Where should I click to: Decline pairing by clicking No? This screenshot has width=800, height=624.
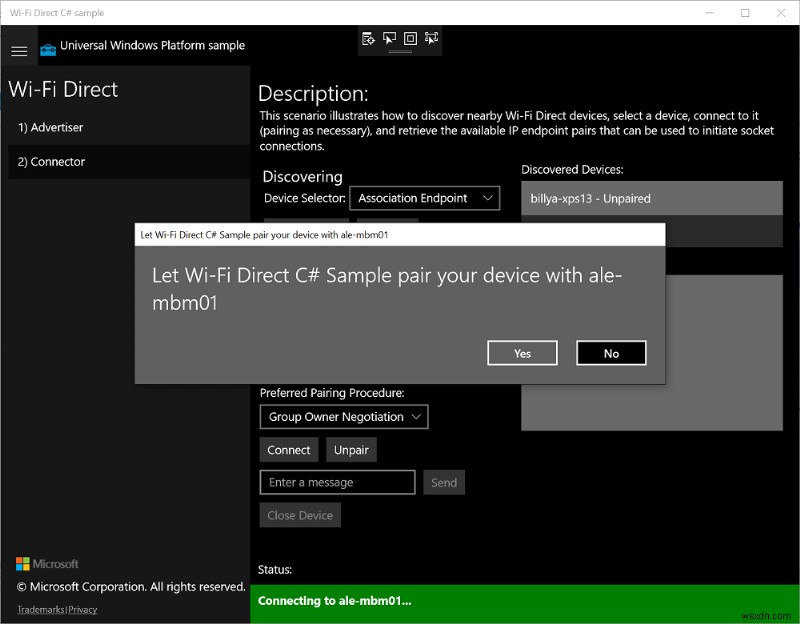[611, 352]
